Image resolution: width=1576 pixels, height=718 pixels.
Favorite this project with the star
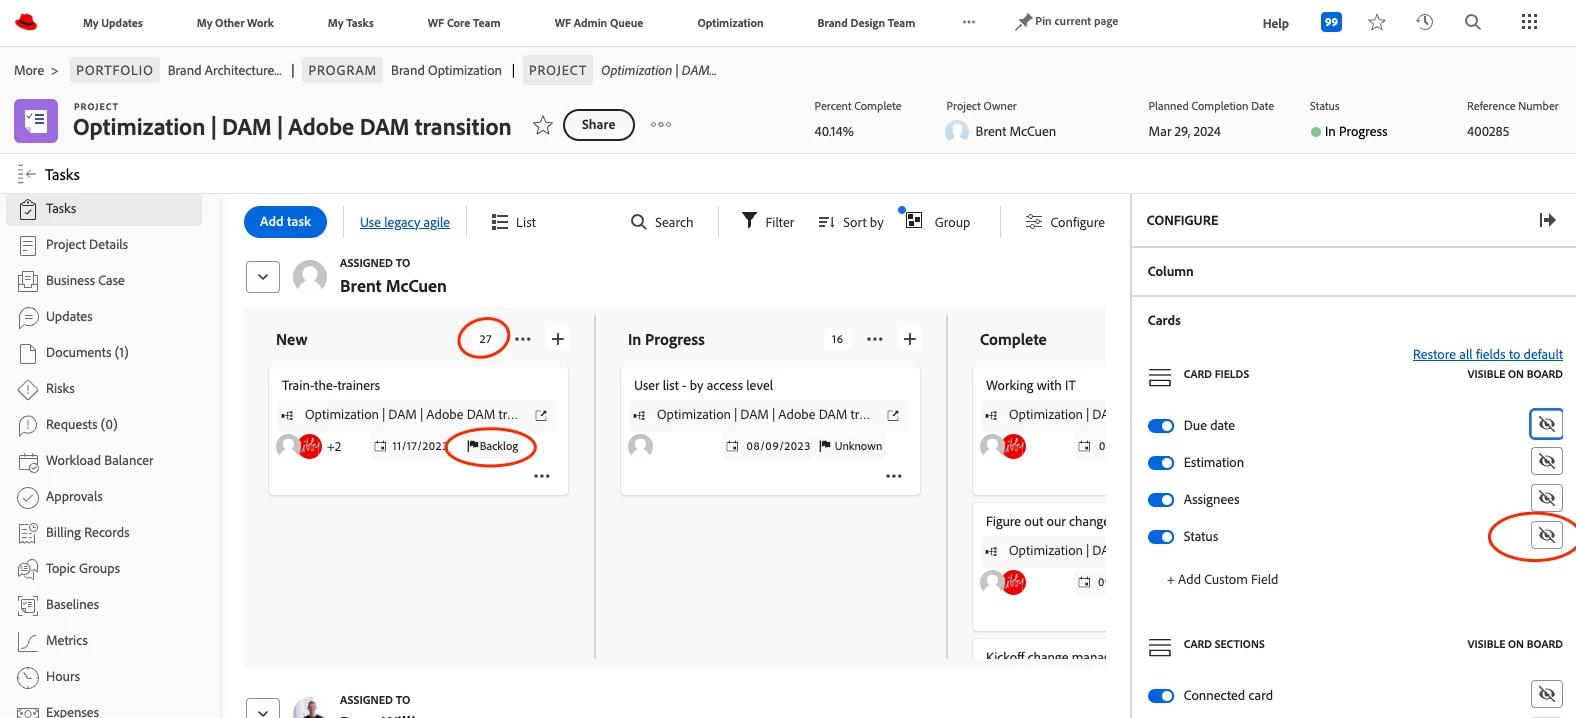[543, 125]
